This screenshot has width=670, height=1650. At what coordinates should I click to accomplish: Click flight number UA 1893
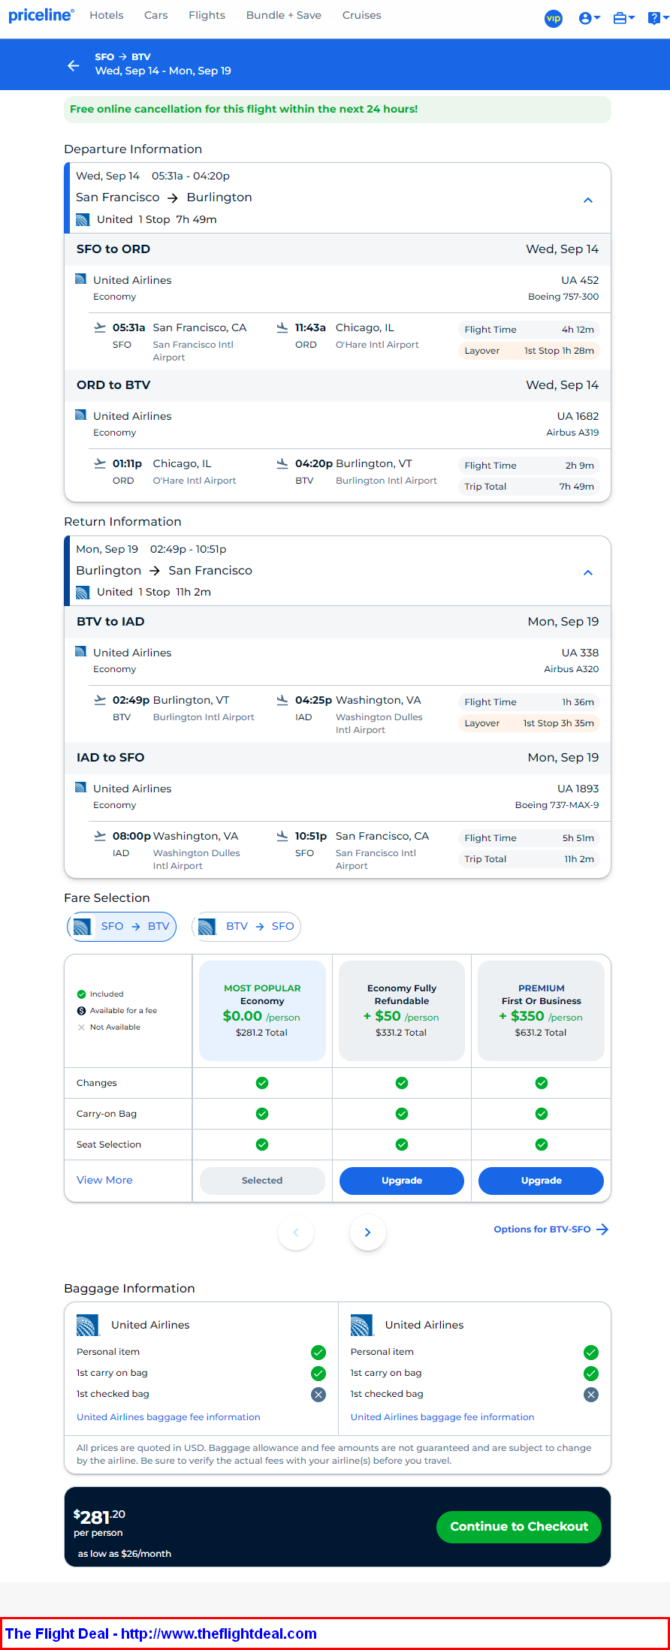[578, 788]
